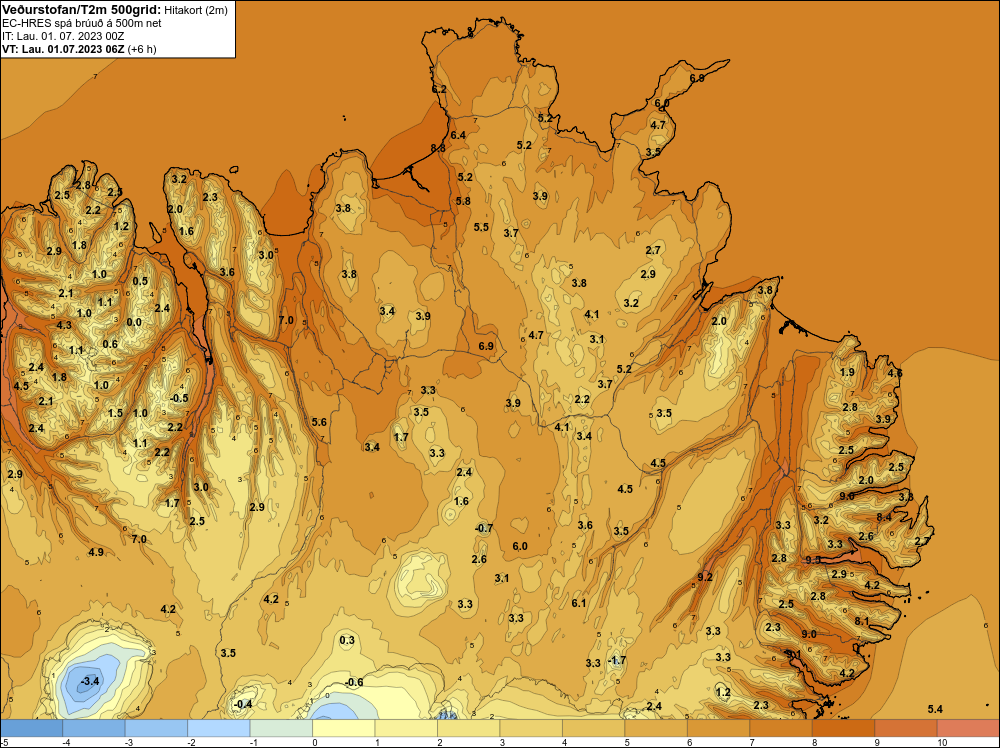Click the temperature value "-0.6"
The height and width of the screenshot is (748, 1000).
353,682
